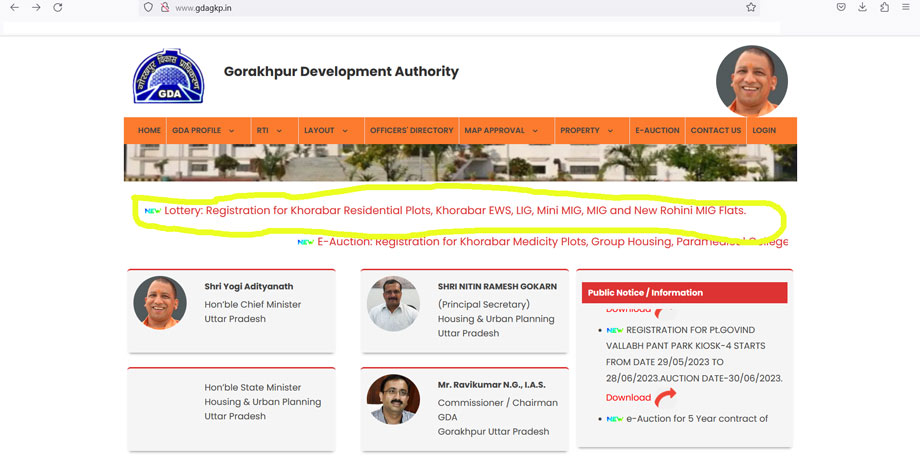
Task: Open the extensions puzzle icon
Action: pyautogui.click(x=884, y=7)
